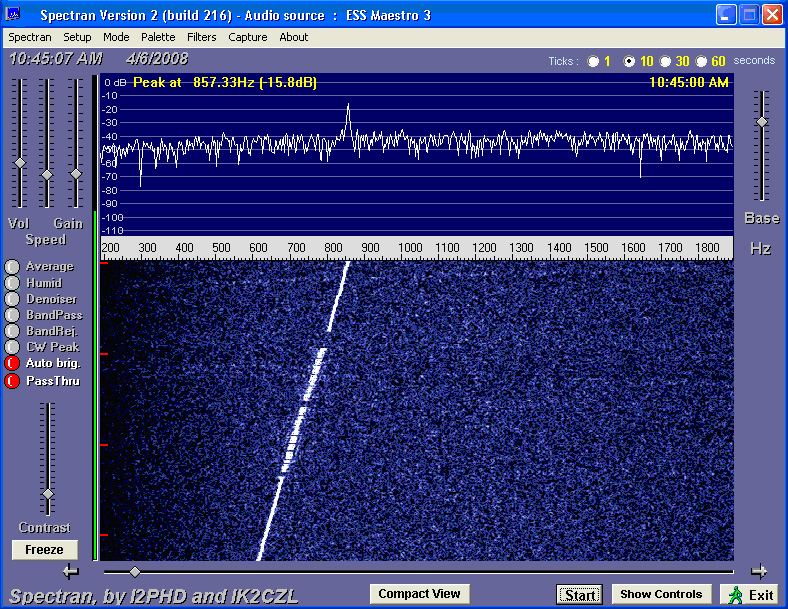Open the Filters menu
The height and width of the screenshot is (609, 788).
click(x=201, y=37)
